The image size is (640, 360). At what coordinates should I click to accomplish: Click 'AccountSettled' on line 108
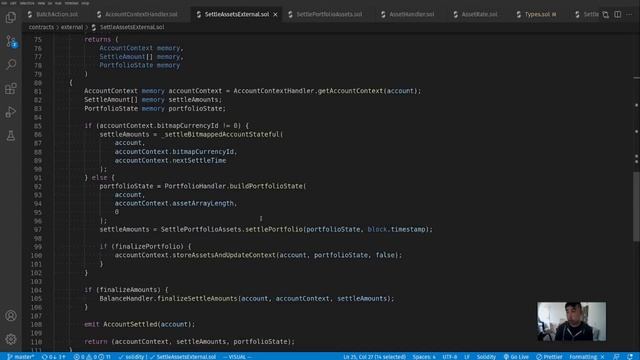click(130, 324)
